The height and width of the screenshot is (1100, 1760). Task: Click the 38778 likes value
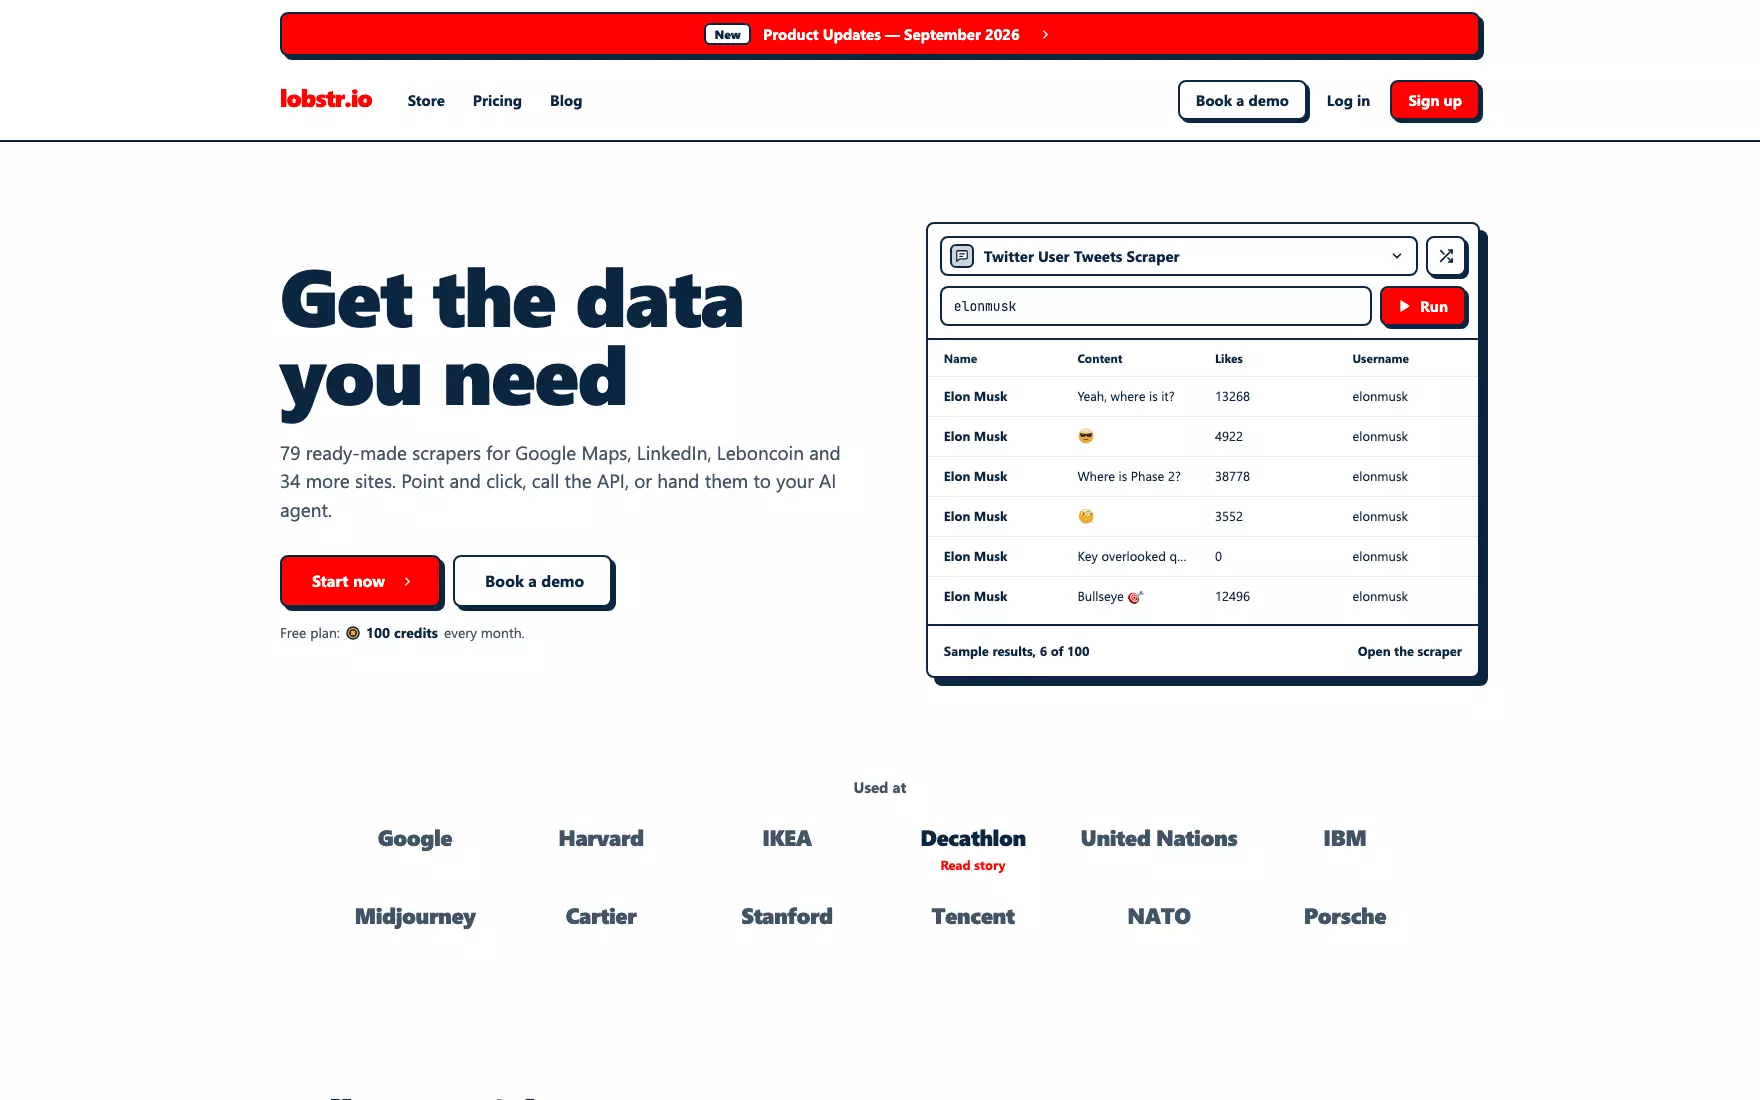[x=1232, y=477]
